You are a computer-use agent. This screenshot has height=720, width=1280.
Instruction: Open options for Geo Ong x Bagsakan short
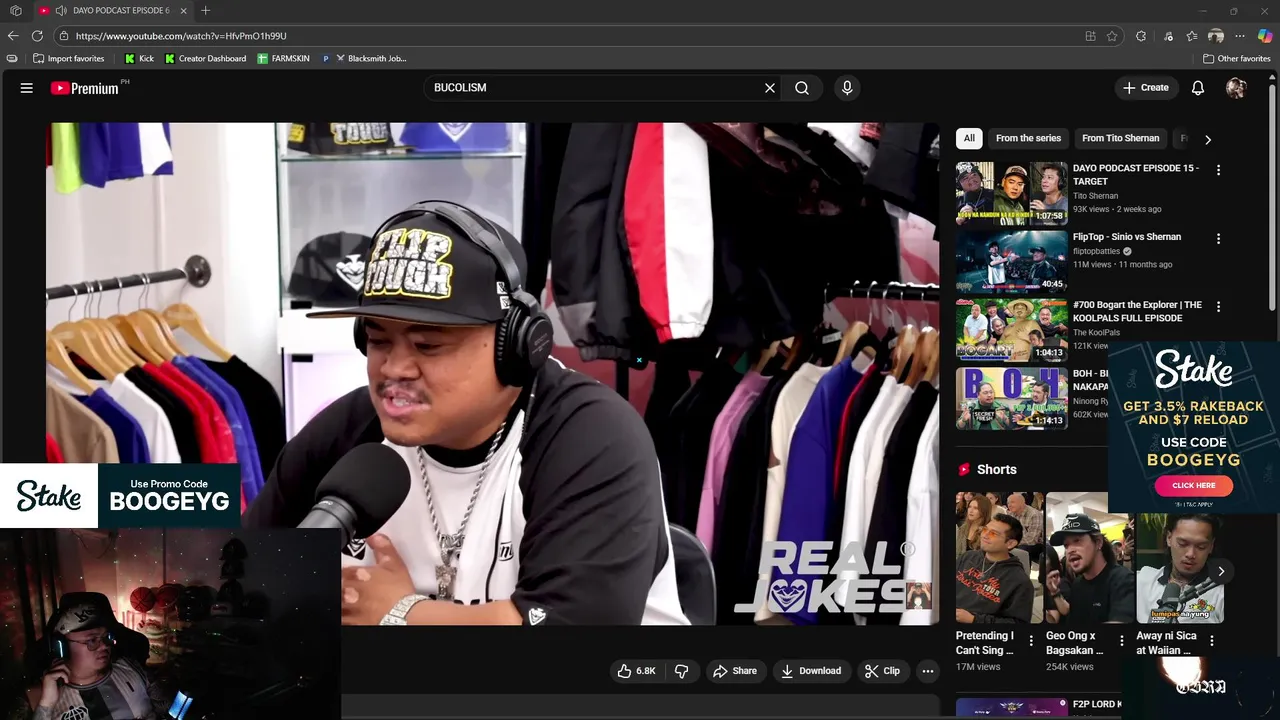1121,641
